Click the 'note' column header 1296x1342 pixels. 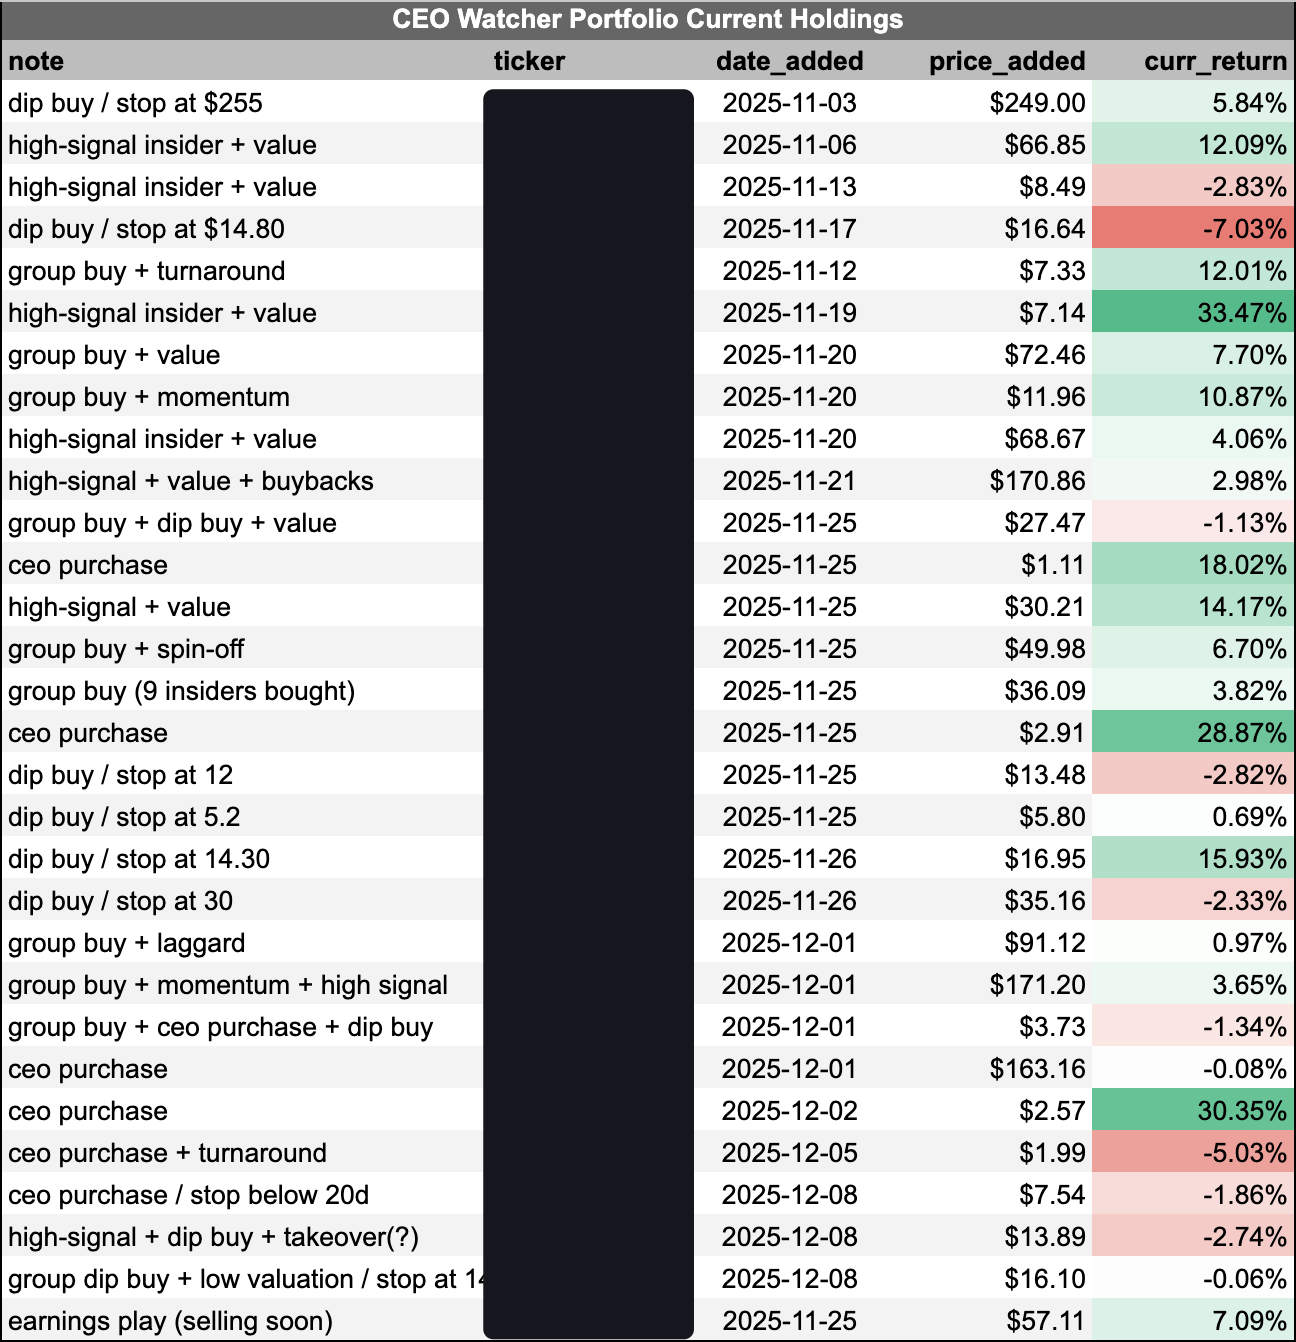pos(36,61)
